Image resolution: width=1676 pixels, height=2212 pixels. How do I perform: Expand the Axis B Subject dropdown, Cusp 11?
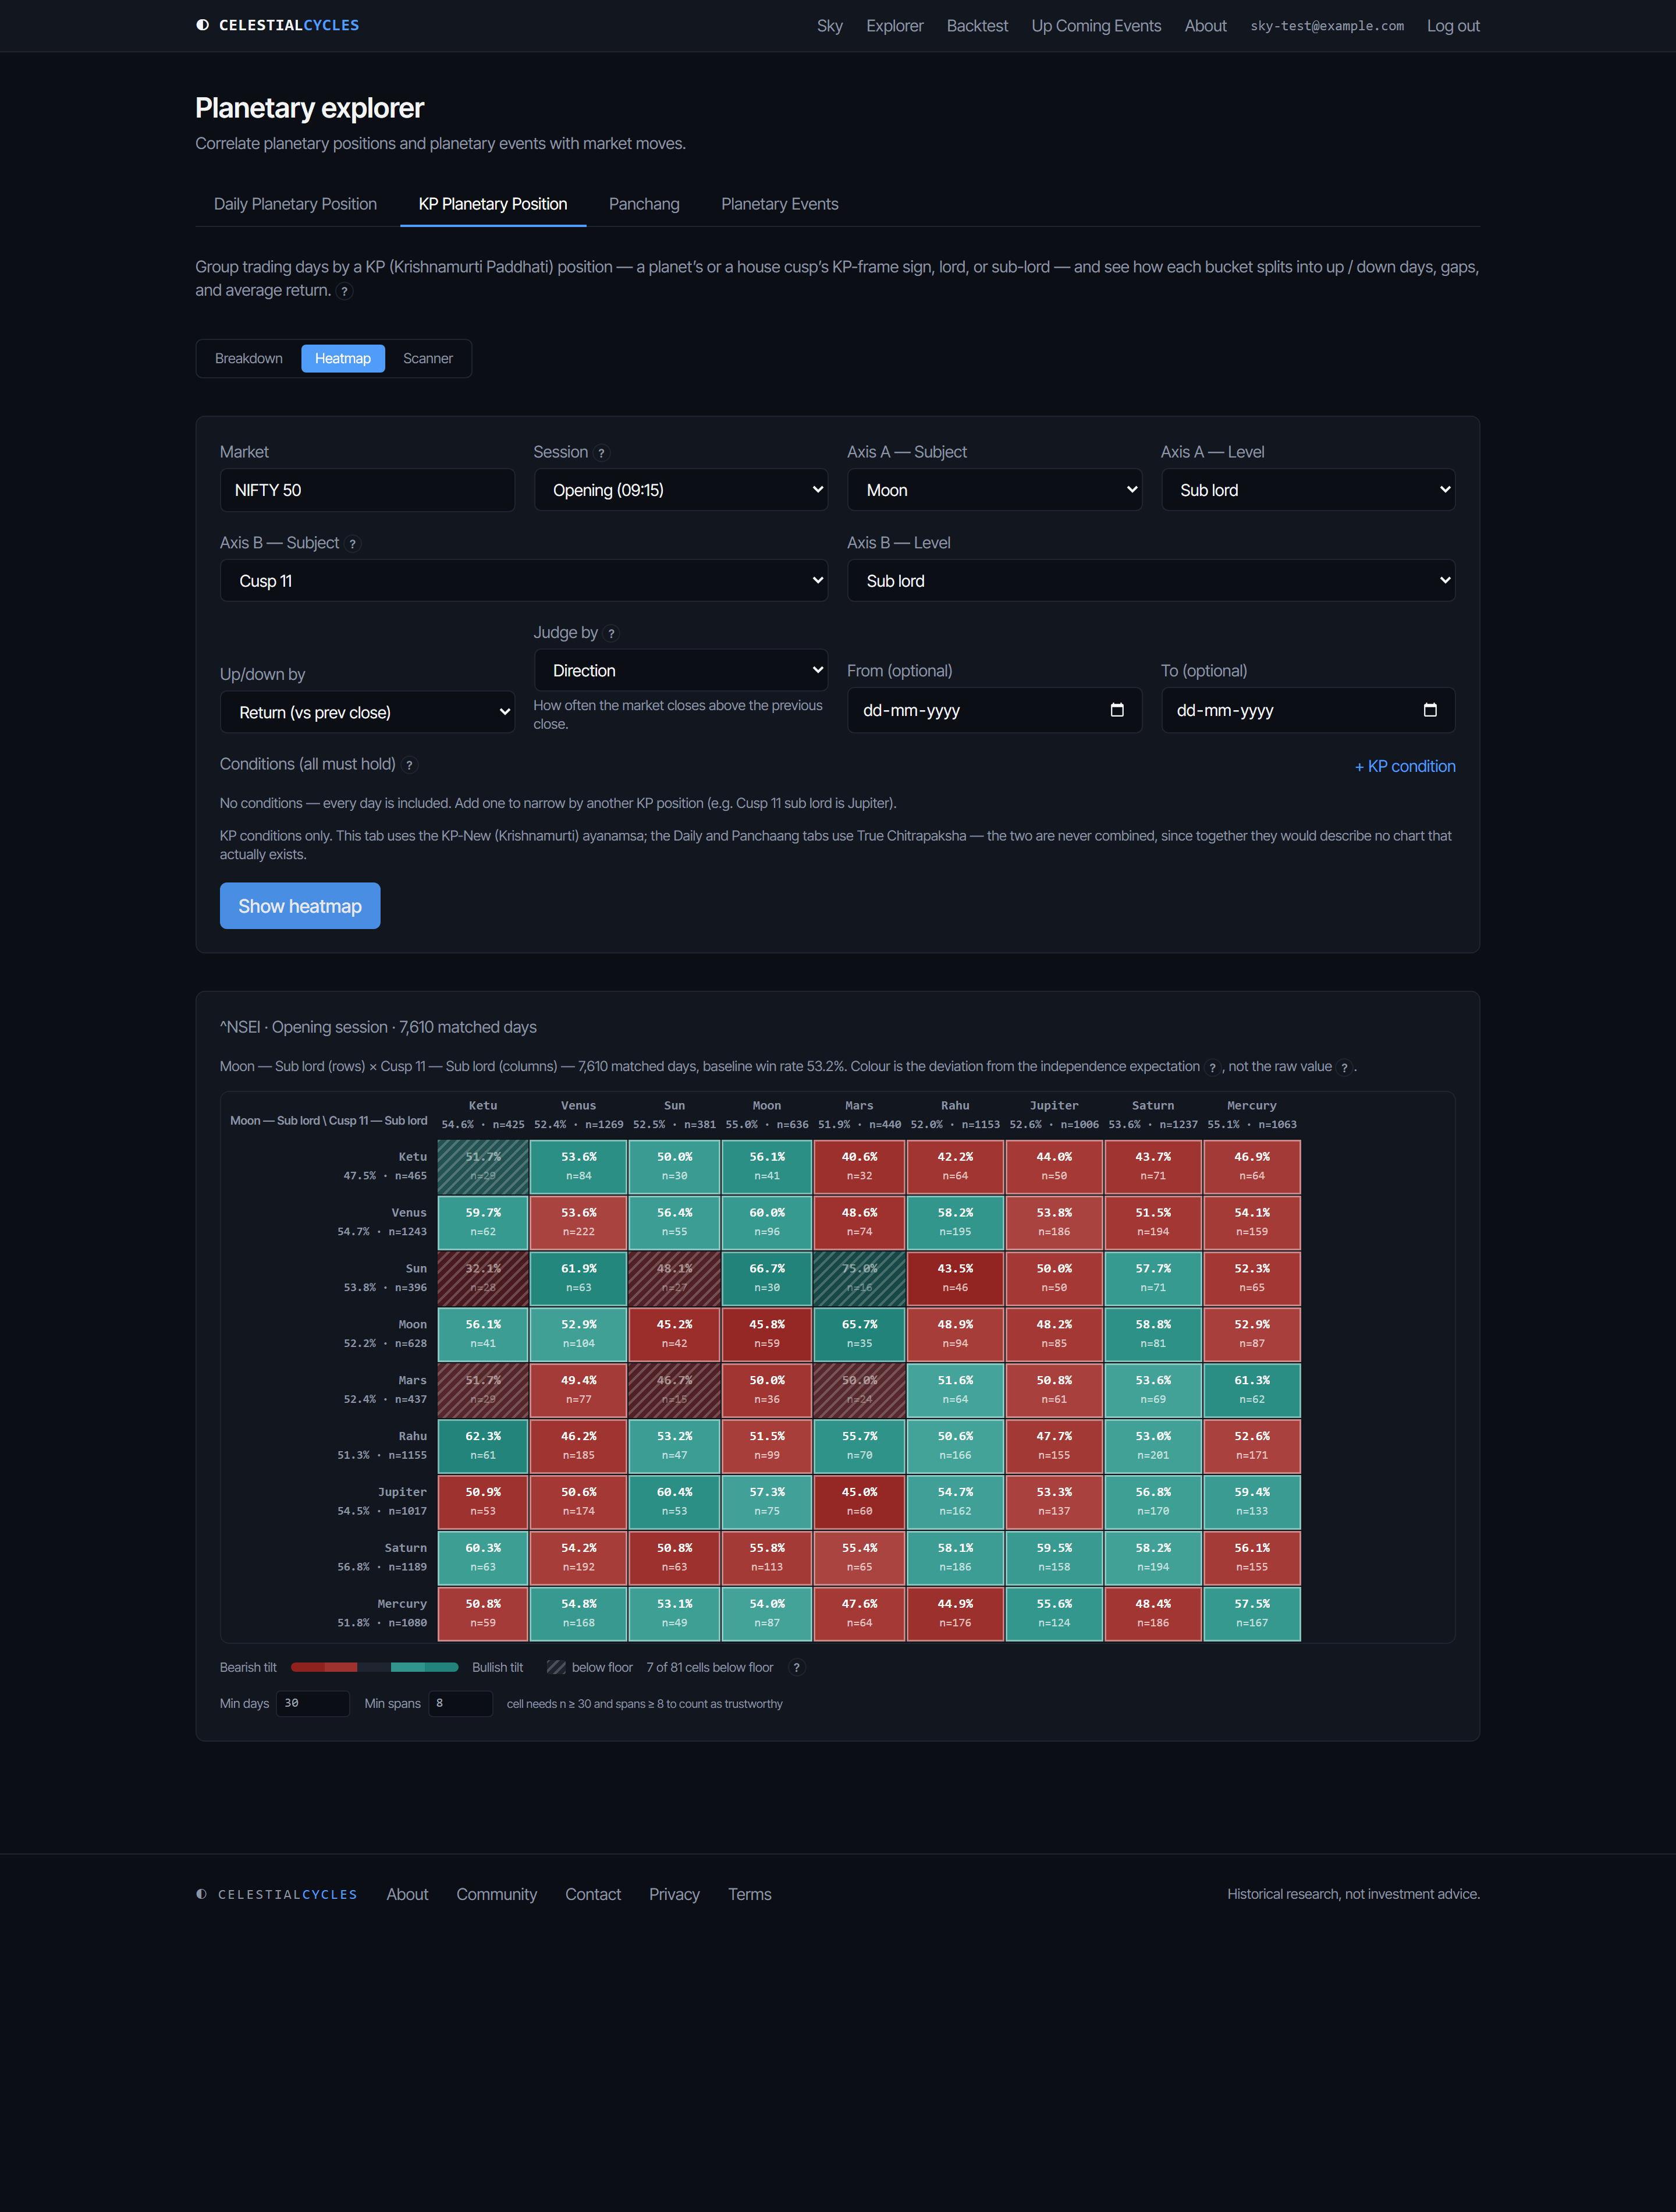tap(524, 581)
